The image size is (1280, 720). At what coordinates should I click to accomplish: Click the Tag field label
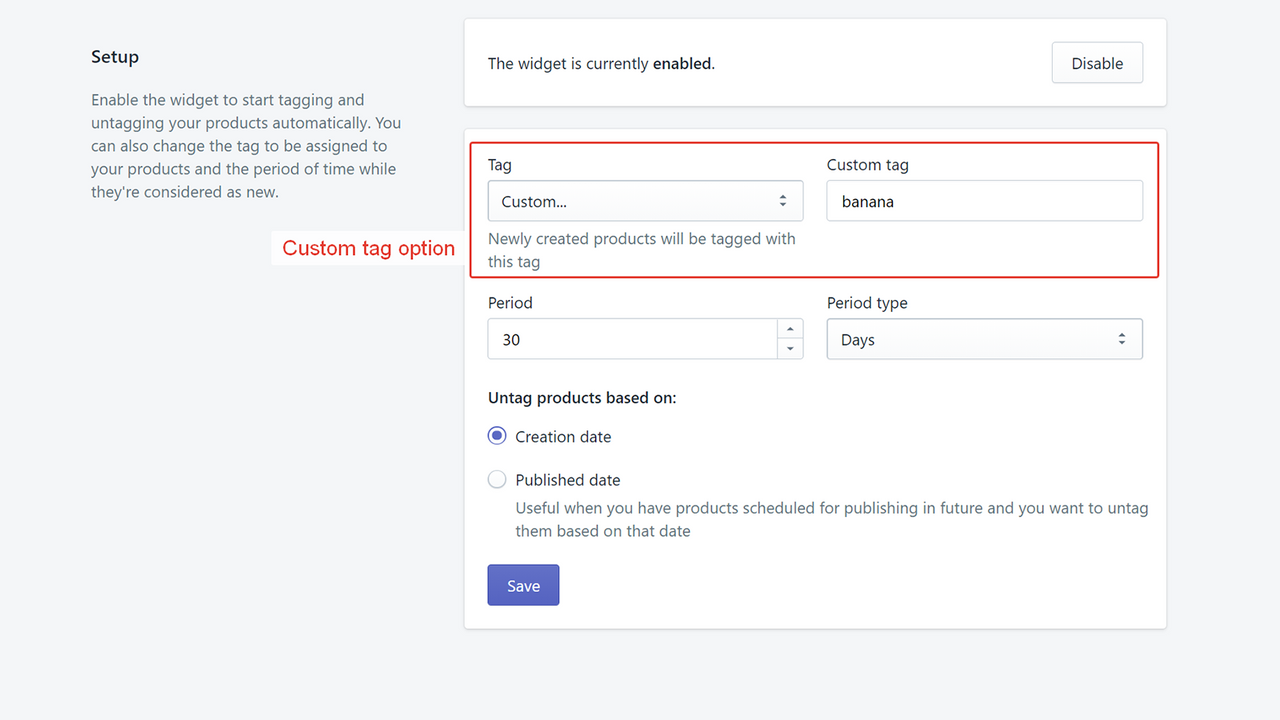pos(499,164)
